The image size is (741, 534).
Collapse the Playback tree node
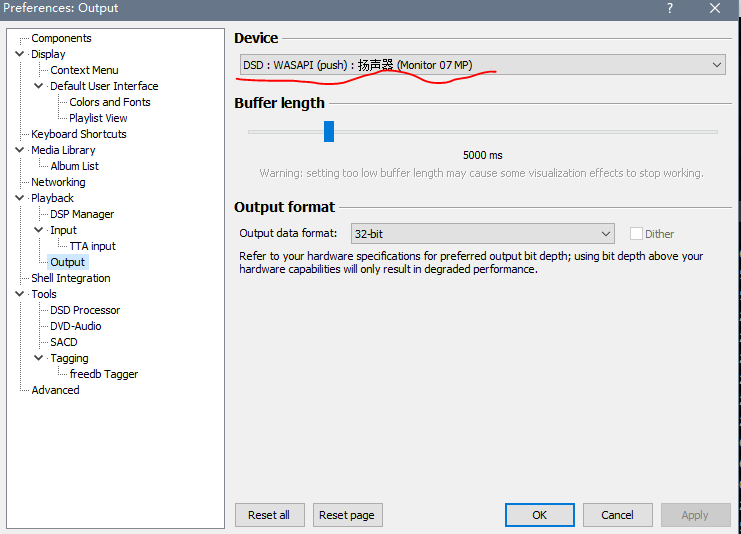pos(20,198)
